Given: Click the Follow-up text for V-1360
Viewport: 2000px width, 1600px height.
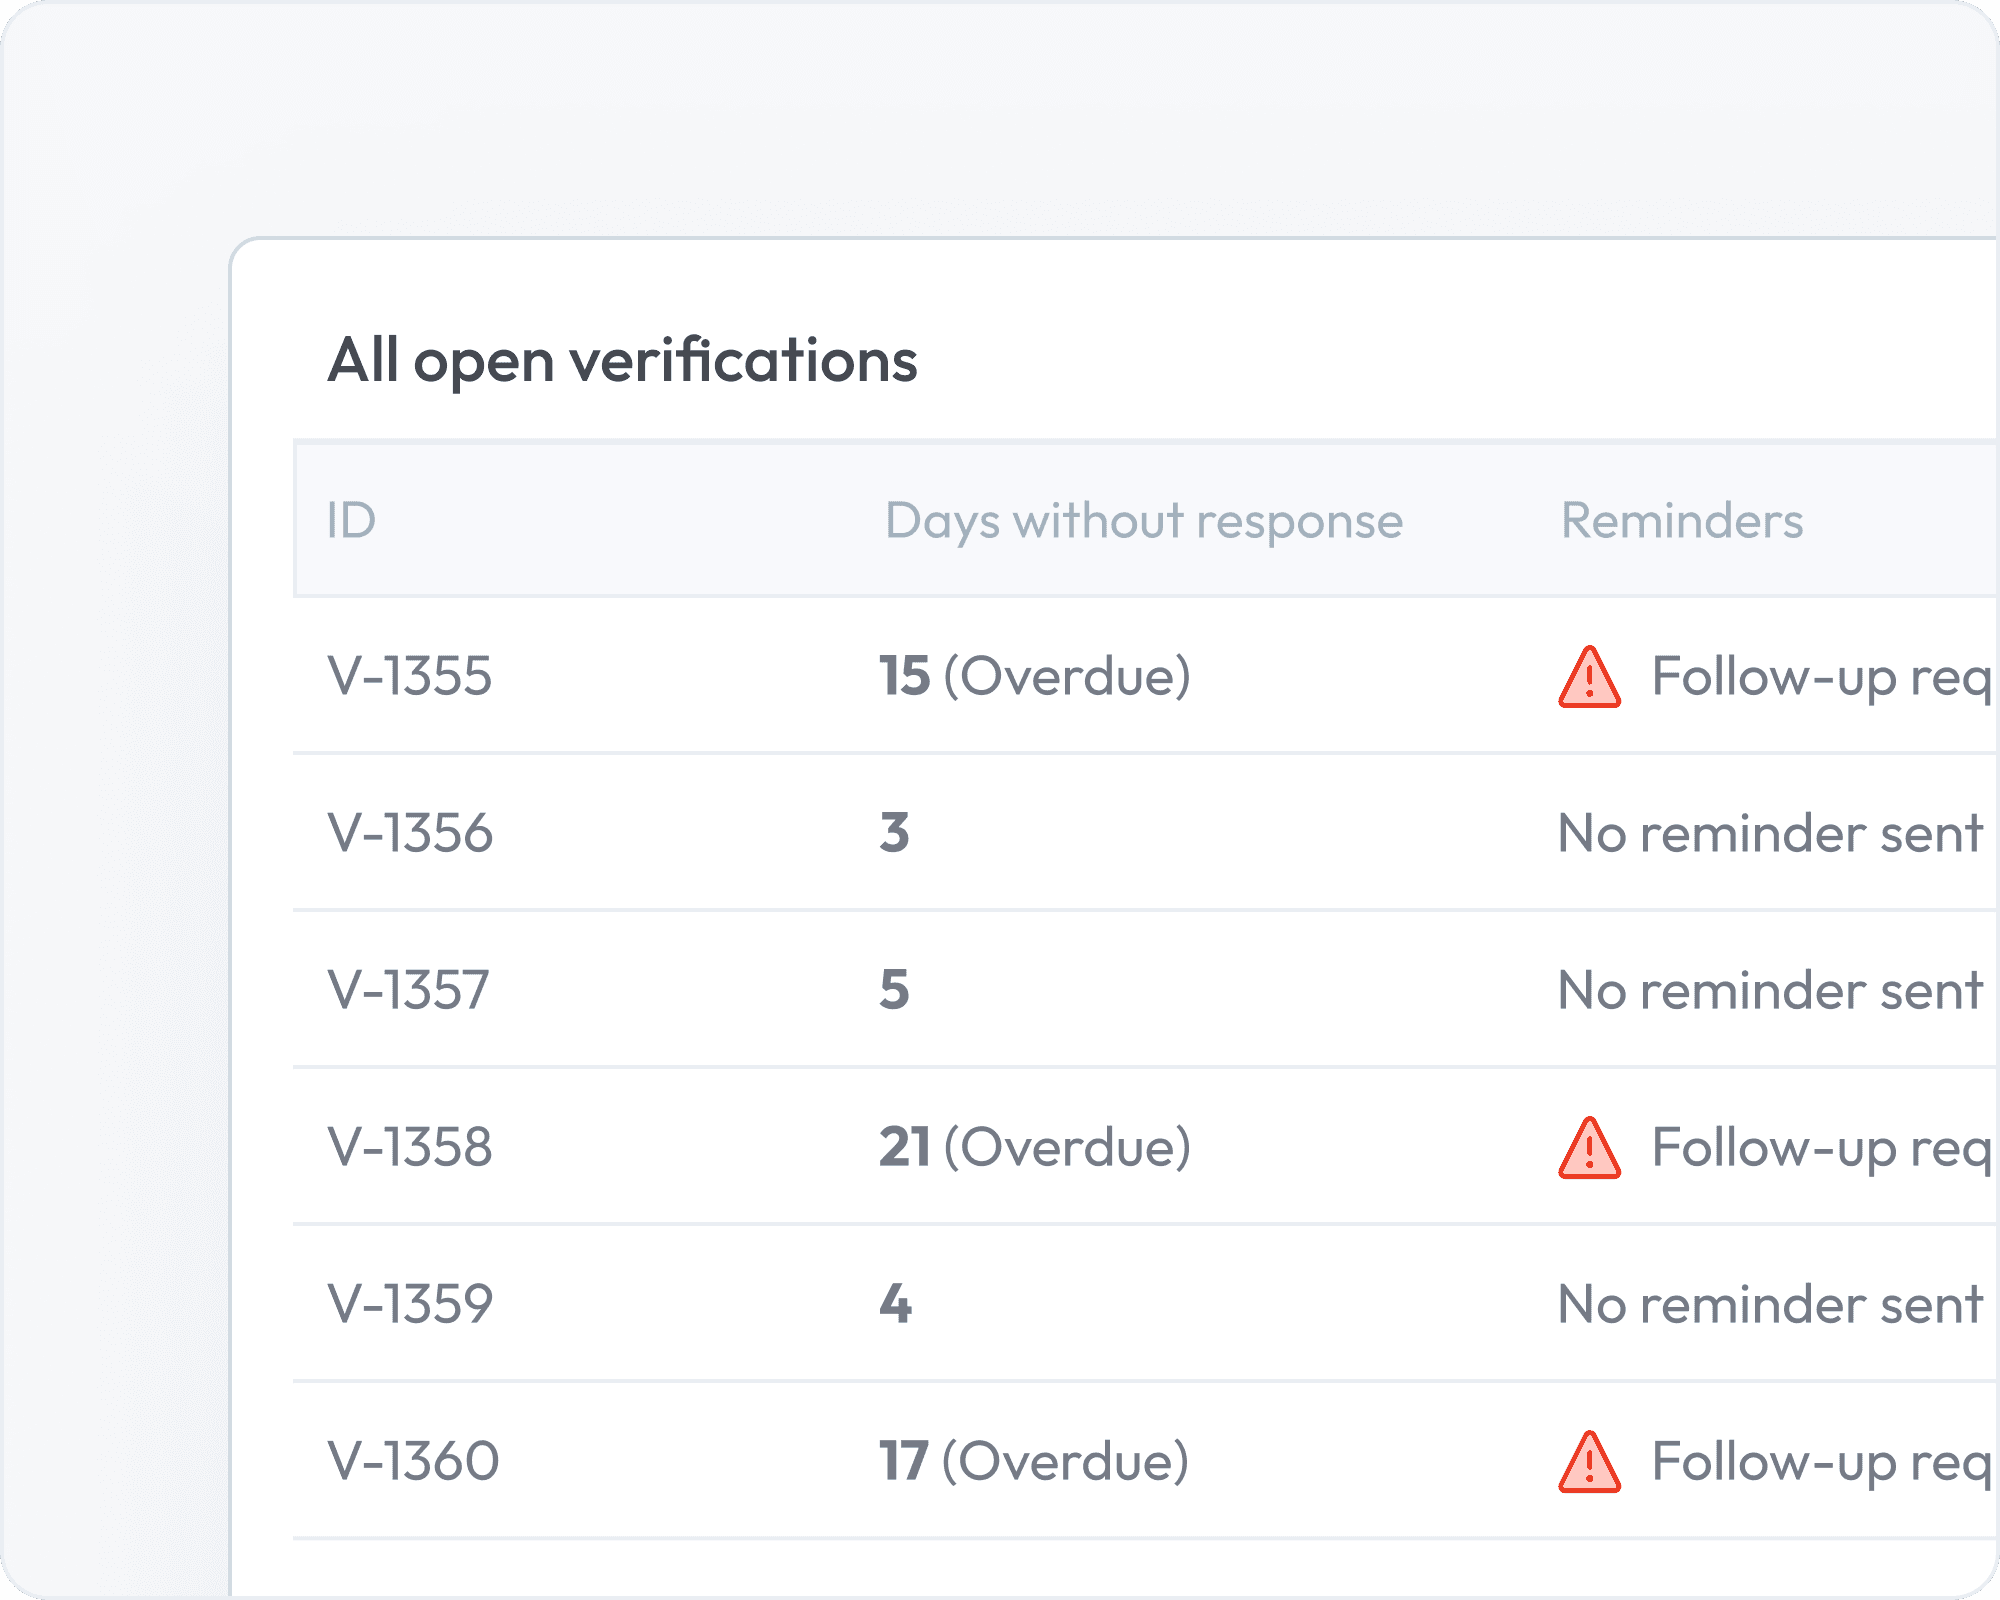Looking at the screenshot, I should (x=1822, y=1463).
